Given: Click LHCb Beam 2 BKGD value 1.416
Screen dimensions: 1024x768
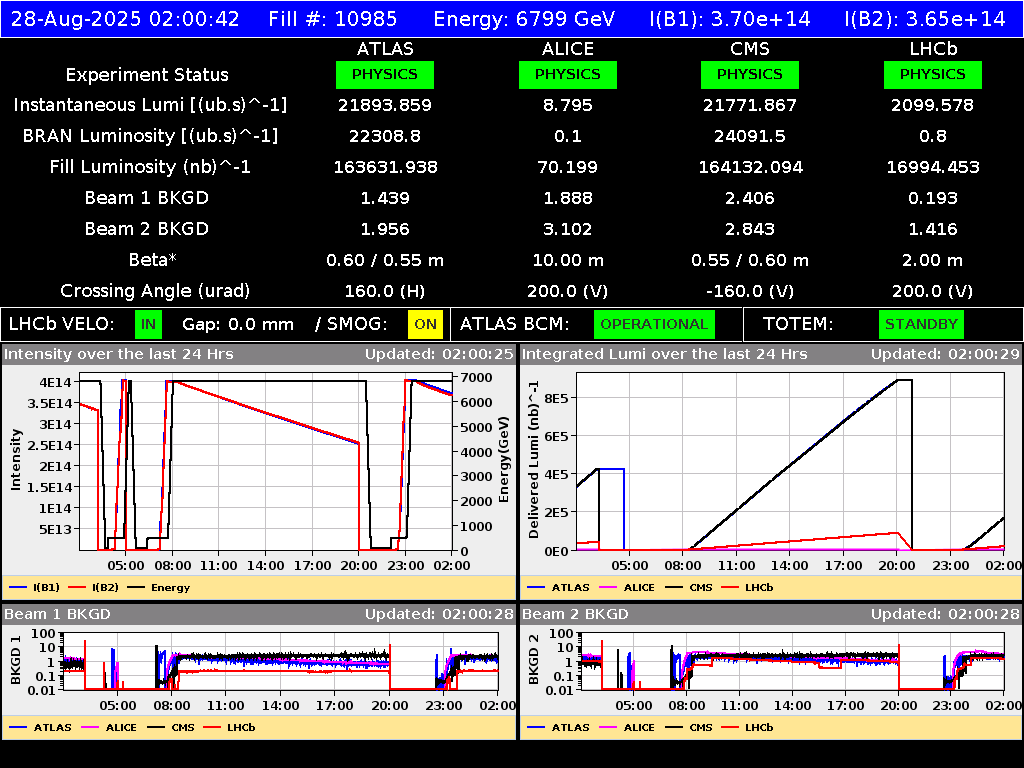Looking at the screenshot, I should click(x=933, y=229).
